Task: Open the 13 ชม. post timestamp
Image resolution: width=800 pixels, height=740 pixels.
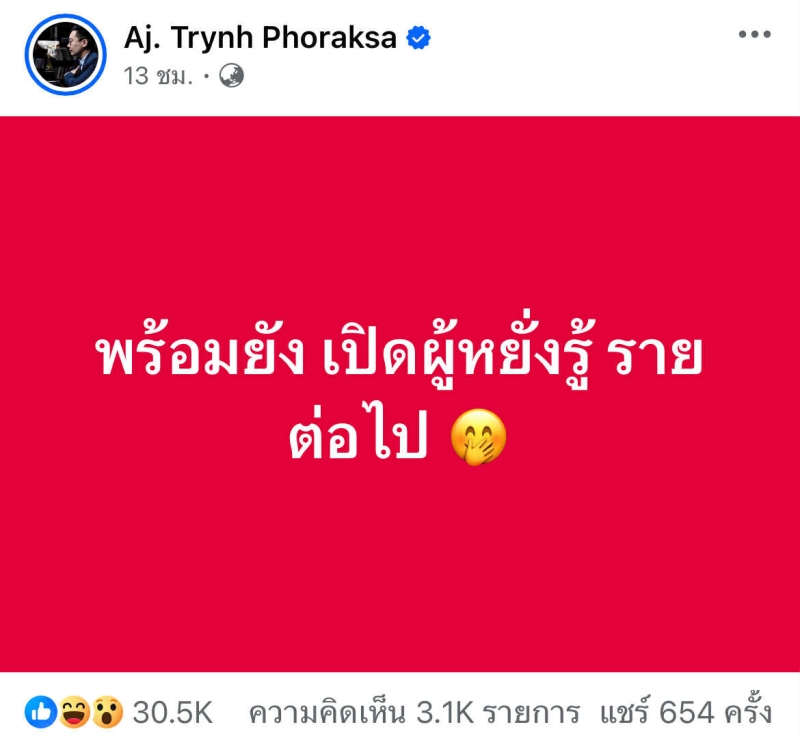Action: click(x=158, y=76)
